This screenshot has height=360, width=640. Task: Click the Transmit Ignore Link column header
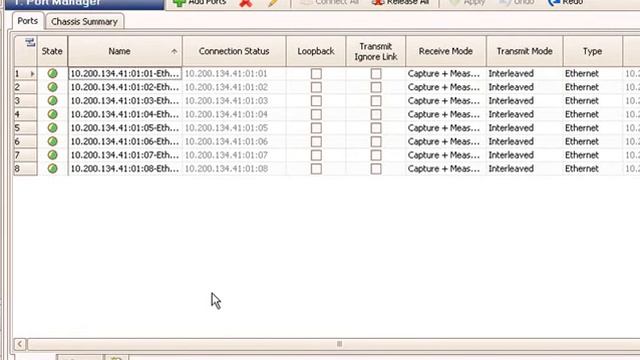pyautogui.click(x=376, y=51)
